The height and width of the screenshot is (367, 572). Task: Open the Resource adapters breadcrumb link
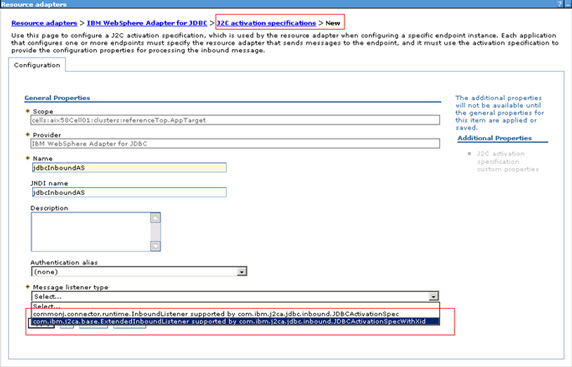click(x=44, y=23)
